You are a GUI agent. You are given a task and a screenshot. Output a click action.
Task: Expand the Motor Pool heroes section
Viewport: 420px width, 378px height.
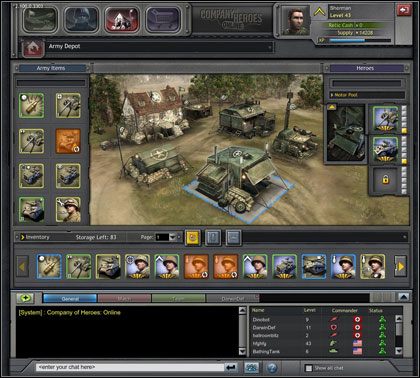click(x=367, y=95)
